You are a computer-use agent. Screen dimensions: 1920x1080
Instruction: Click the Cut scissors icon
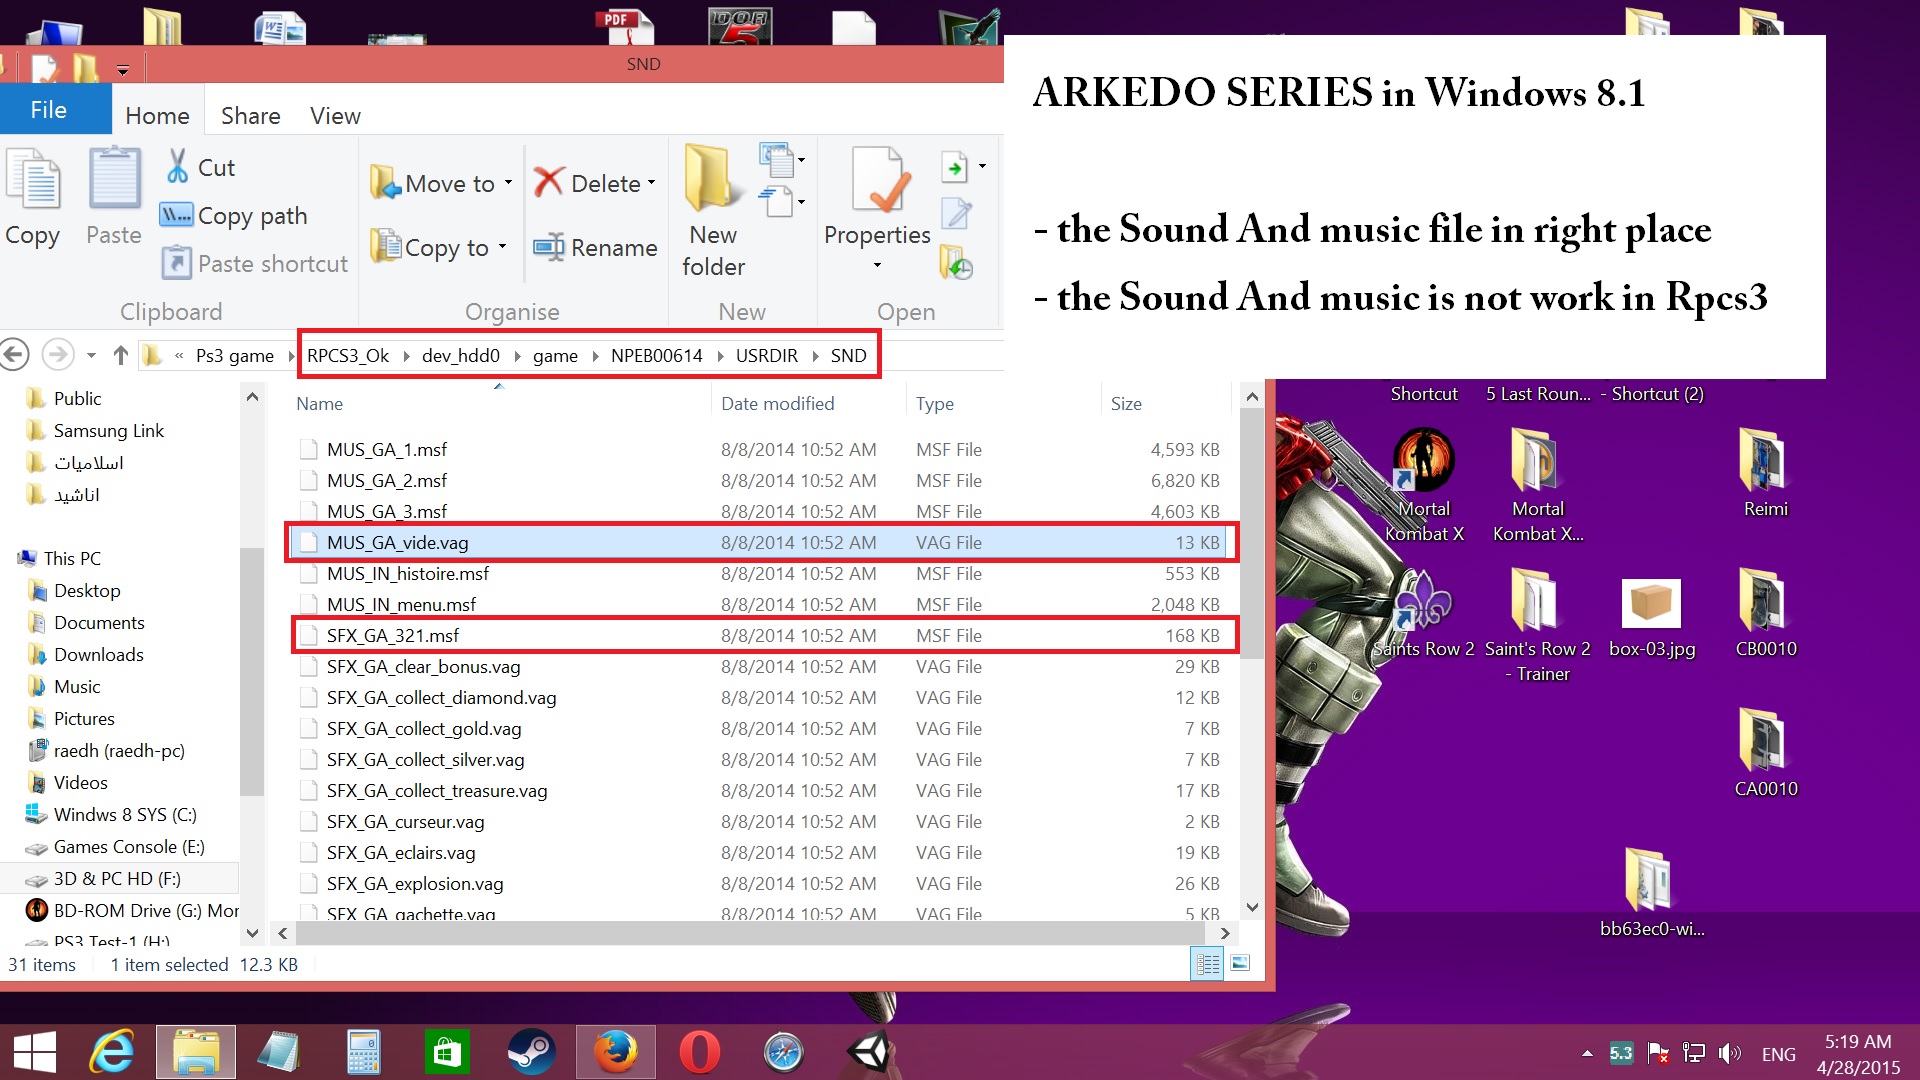178,167
